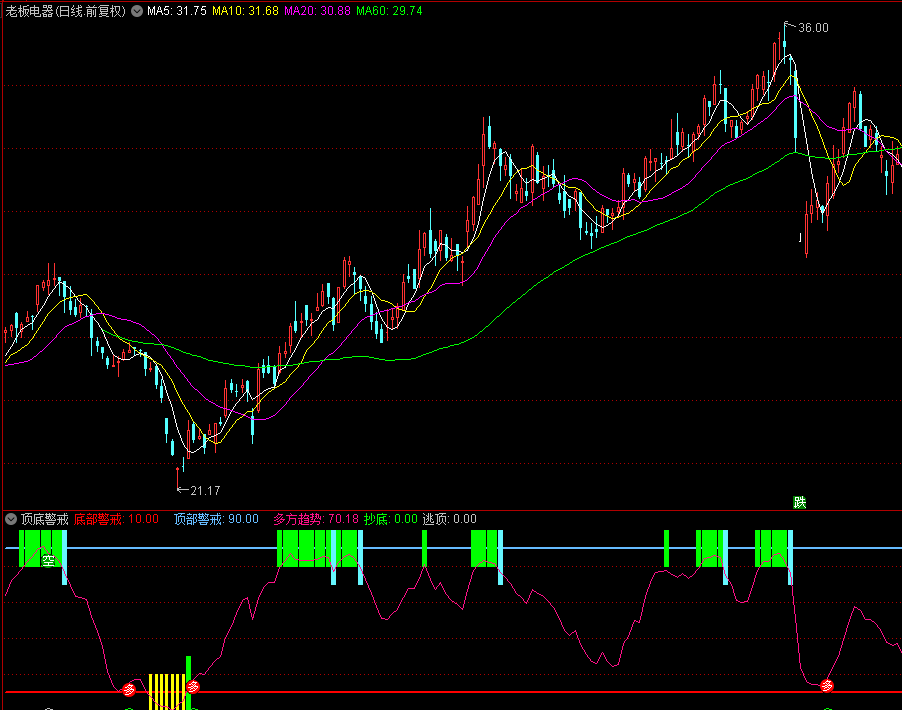
Task: Click the red 多 icon beside yellow bars
Action: [x=193, y=686]
